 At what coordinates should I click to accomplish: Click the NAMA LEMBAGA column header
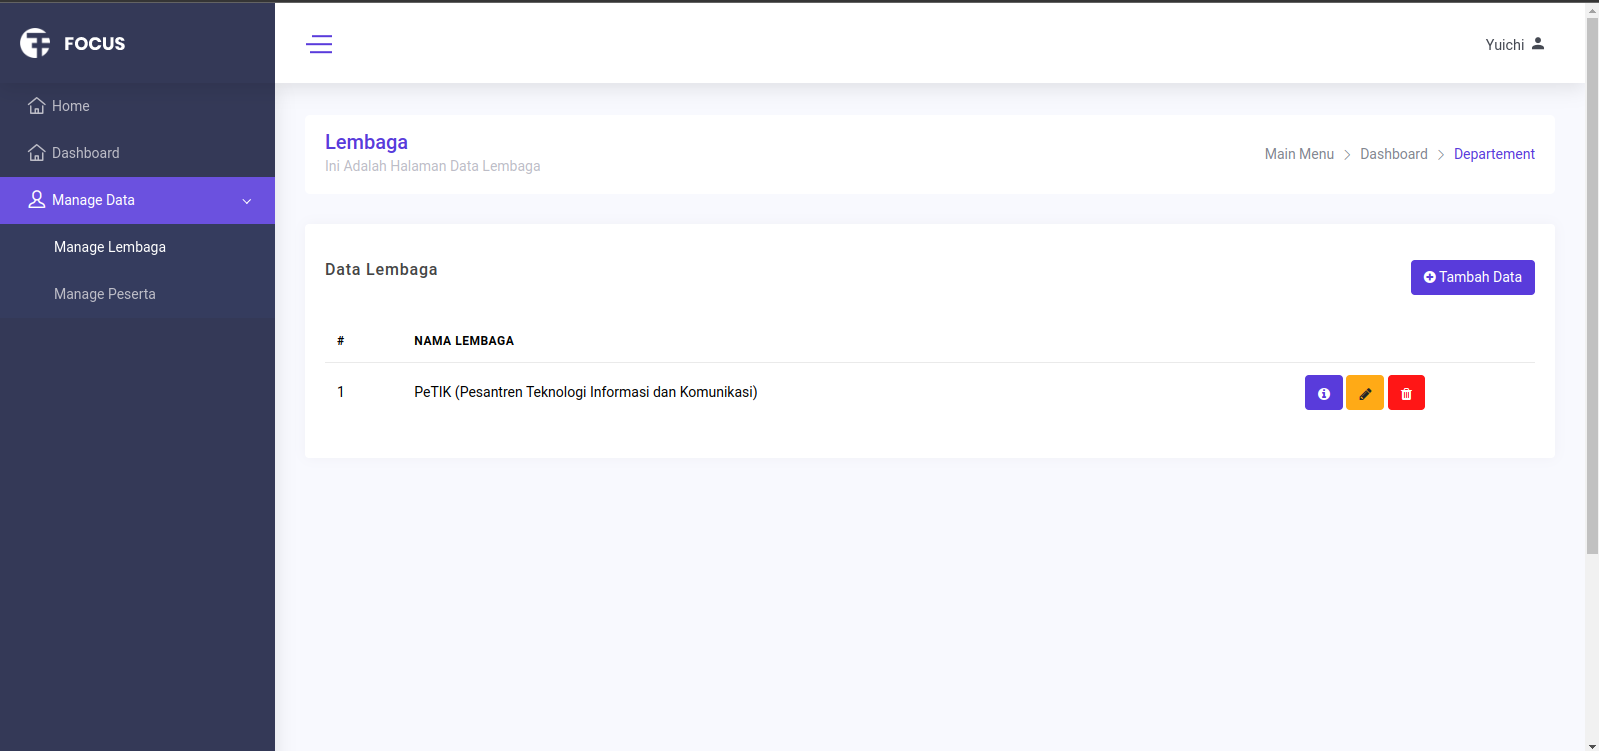[464, 341]
